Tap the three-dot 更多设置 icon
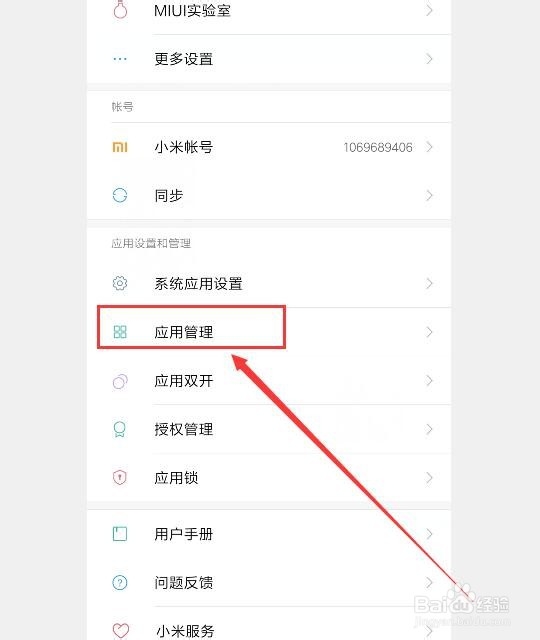 [120, 59]
